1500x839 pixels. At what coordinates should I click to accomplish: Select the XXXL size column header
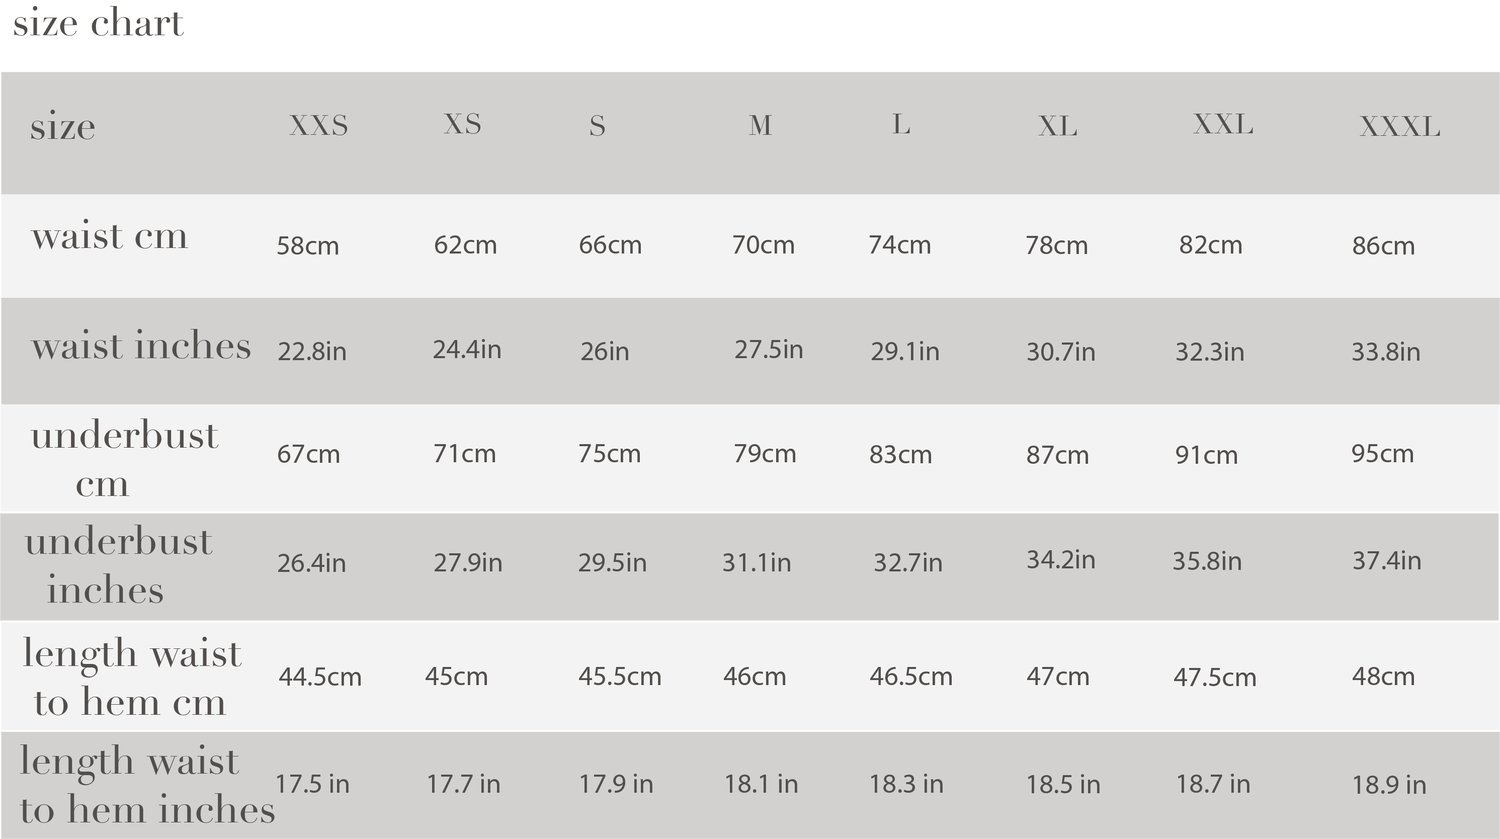click(x=1400, y=127)
